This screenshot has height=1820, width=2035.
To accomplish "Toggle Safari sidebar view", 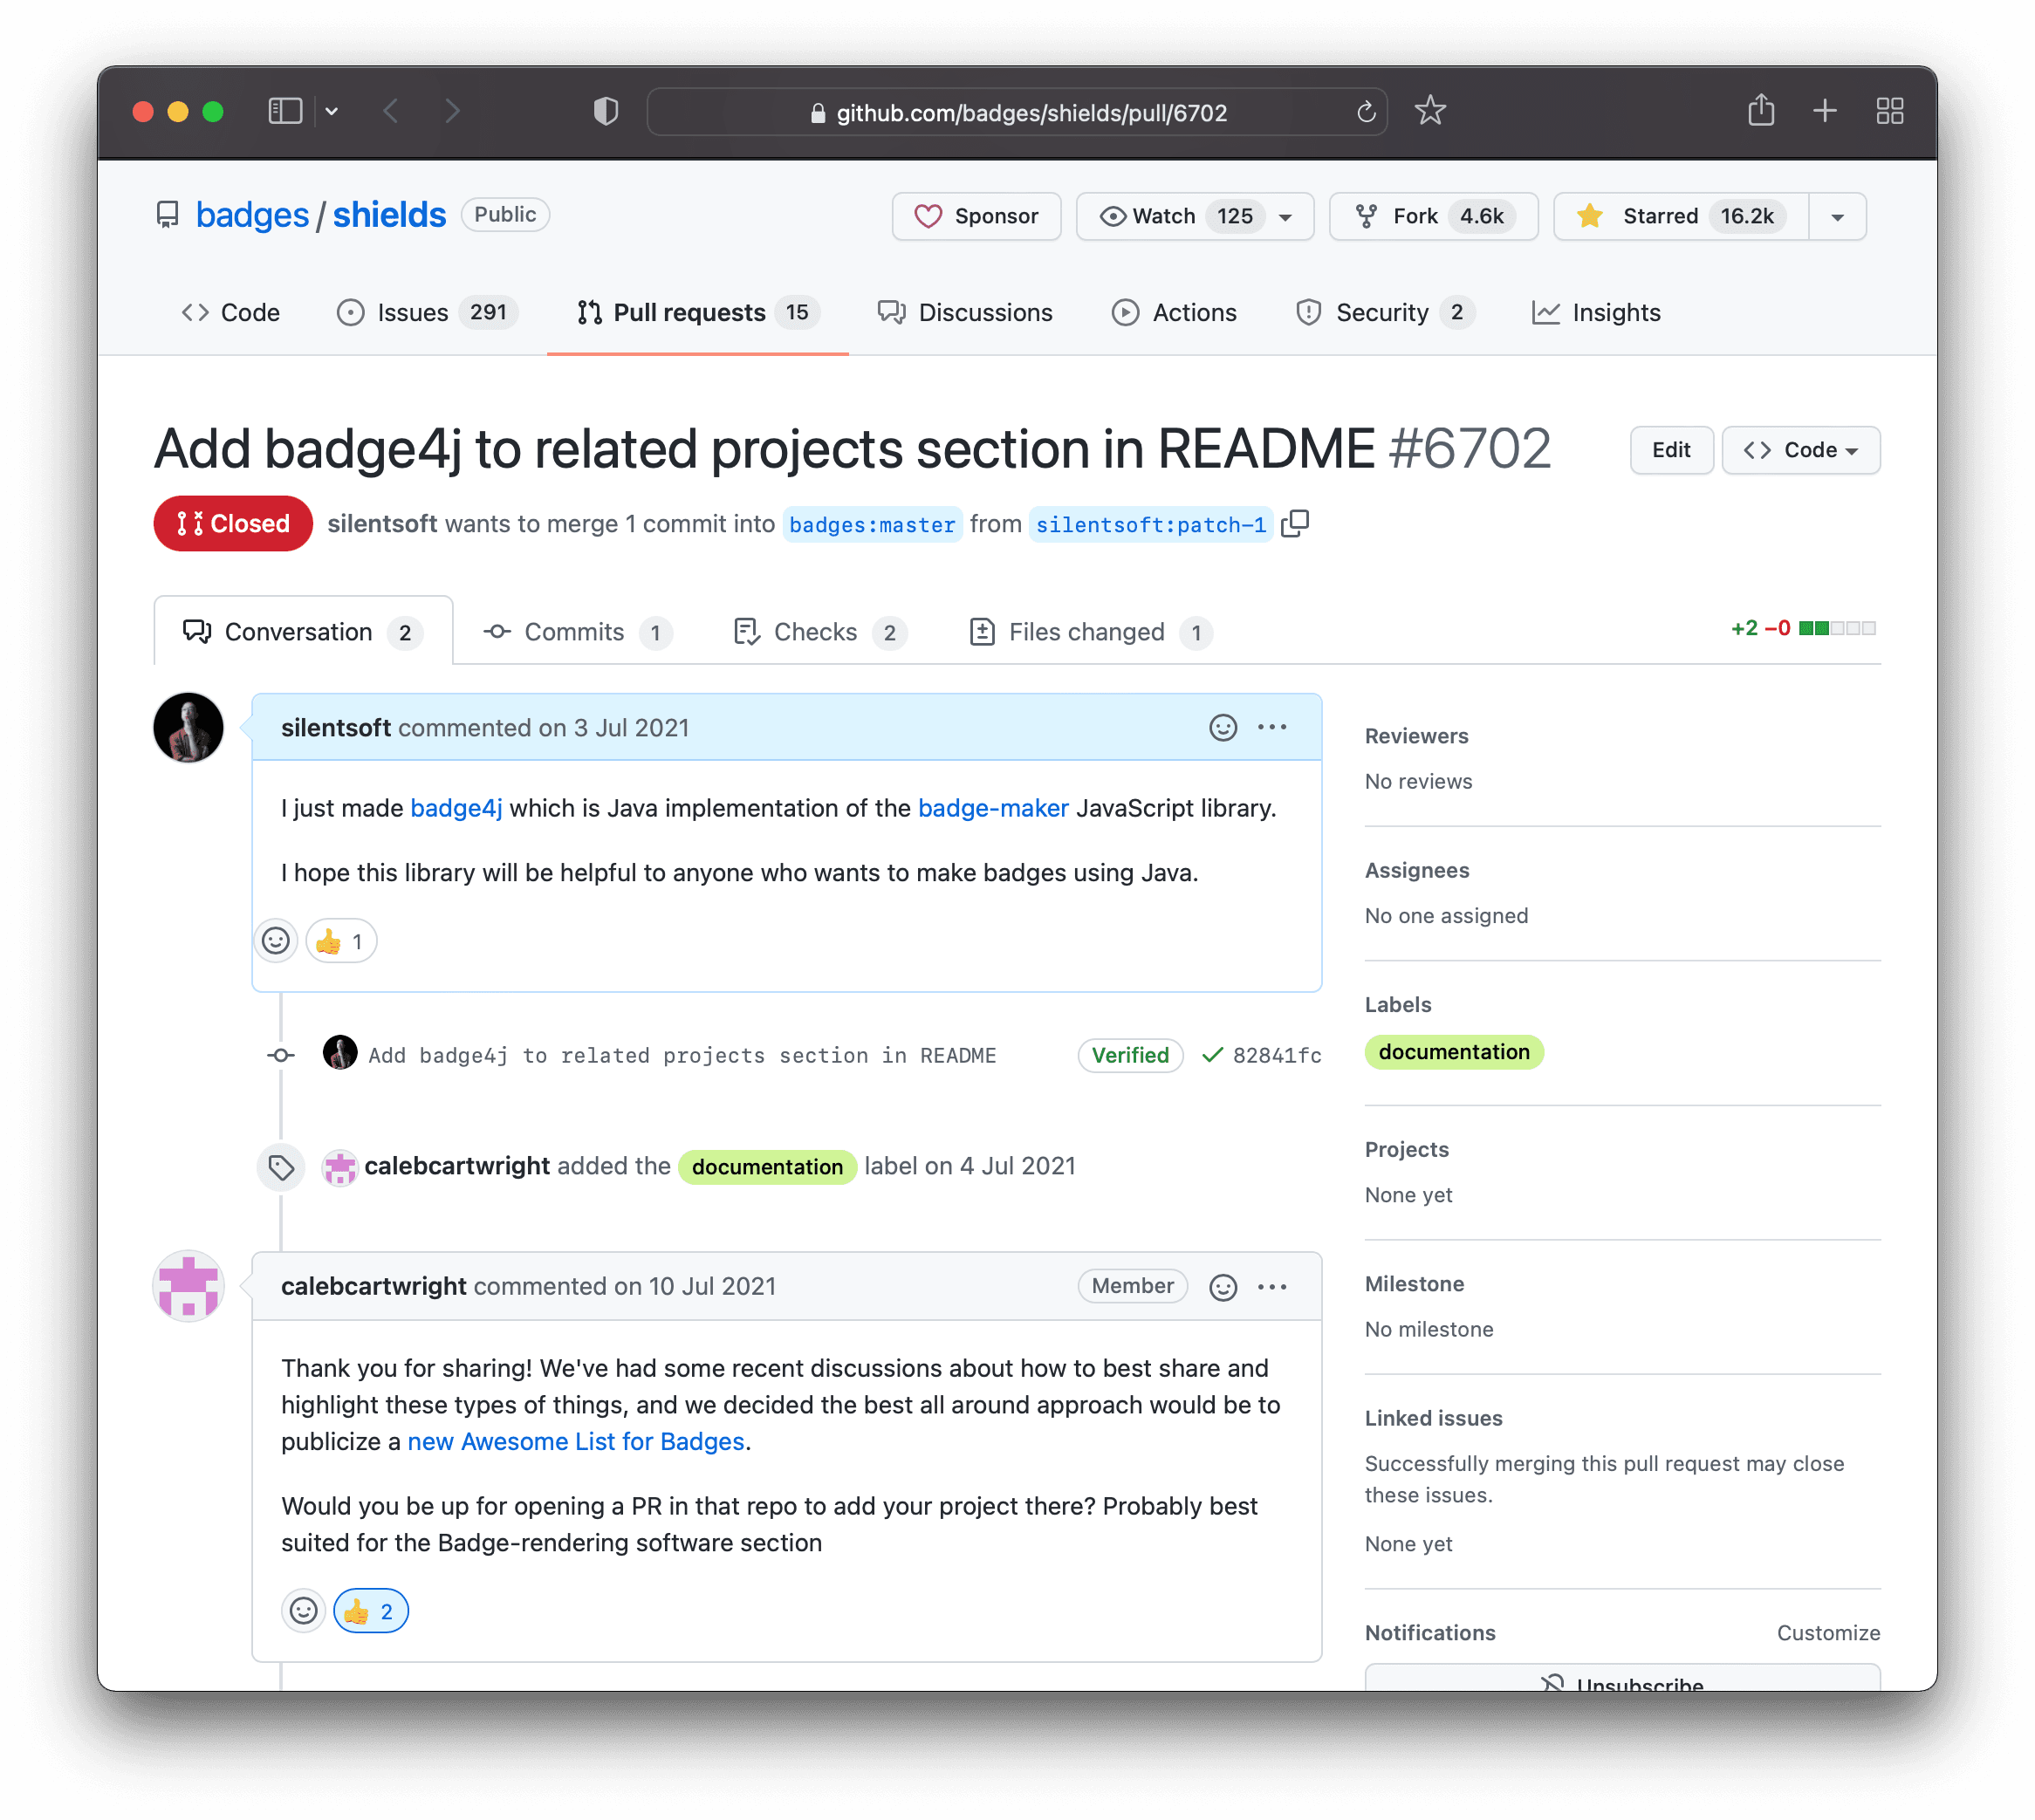I will (285, 111).
